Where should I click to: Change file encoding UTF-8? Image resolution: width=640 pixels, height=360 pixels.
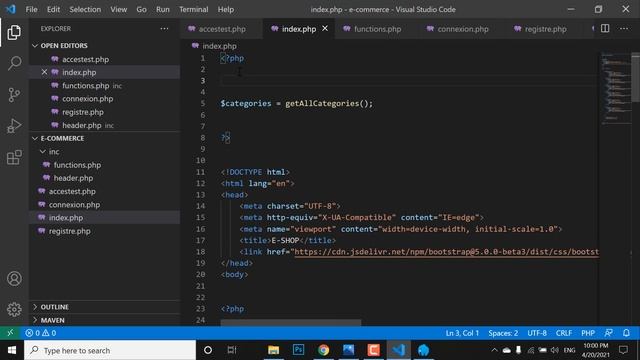click(537, 333)
